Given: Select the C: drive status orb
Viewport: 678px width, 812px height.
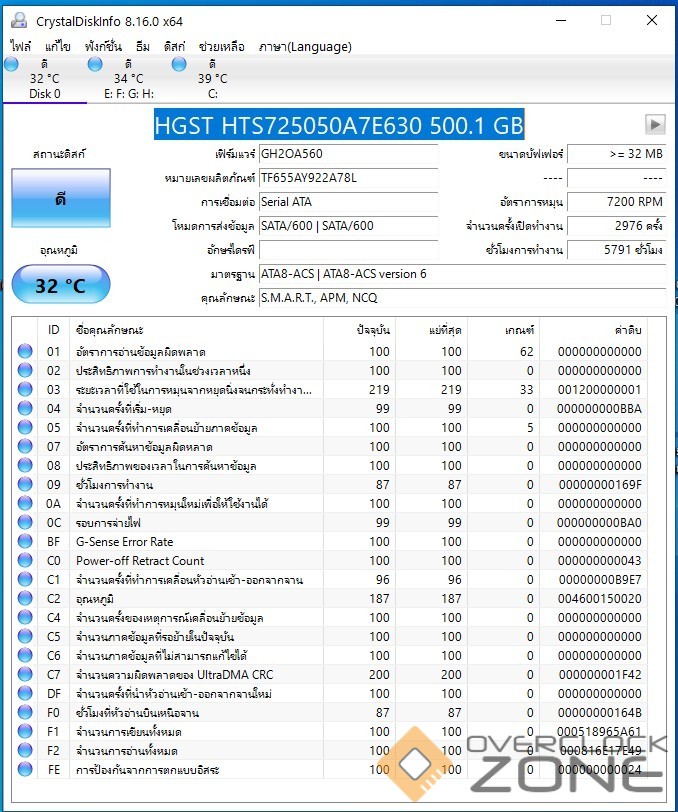Looking at the screenshot, I should click(x=180, y=64).
